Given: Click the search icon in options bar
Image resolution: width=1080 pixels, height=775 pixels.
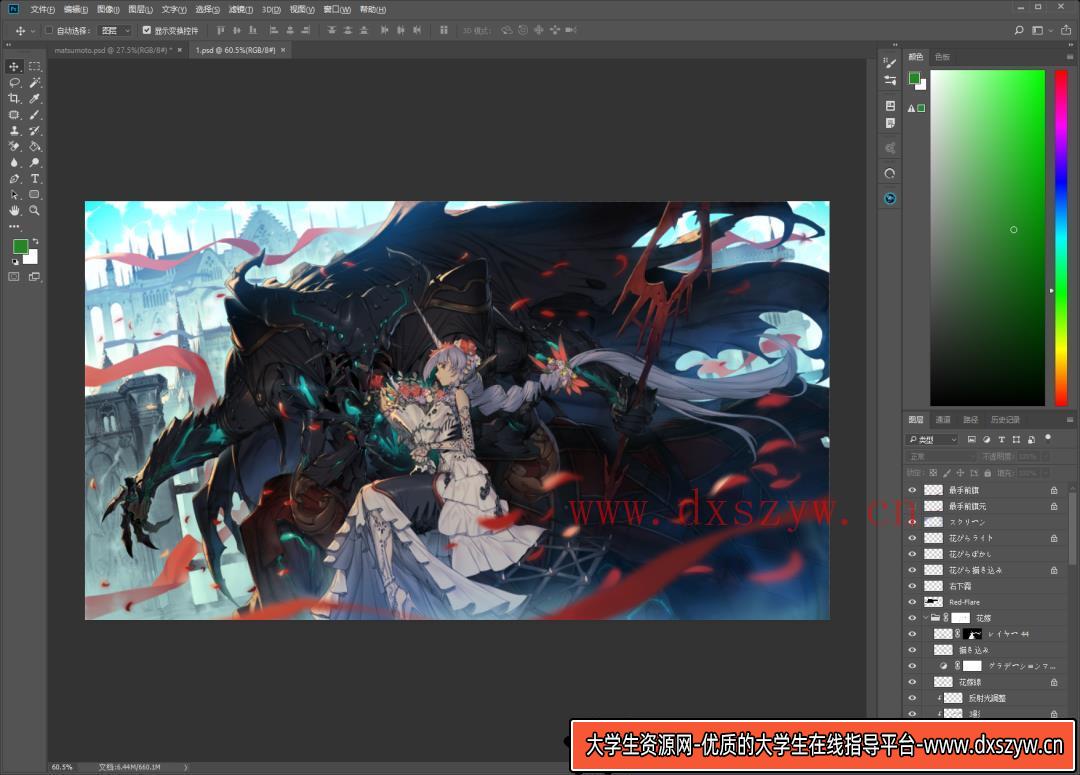Looking at the screenshot, I should coord(1019,30).
